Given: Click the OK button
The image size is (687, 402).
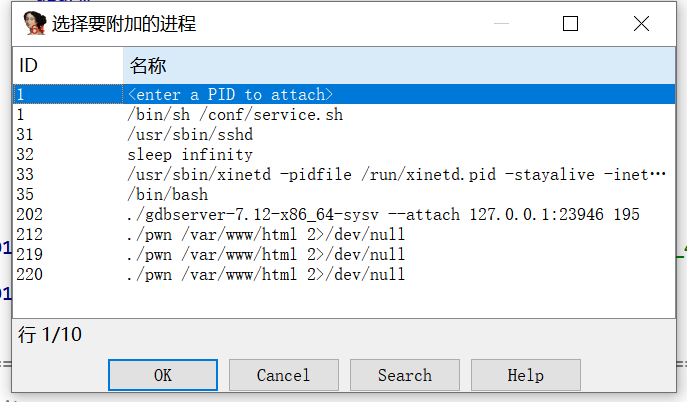Looking at the screenshot, I should point(163,375).
